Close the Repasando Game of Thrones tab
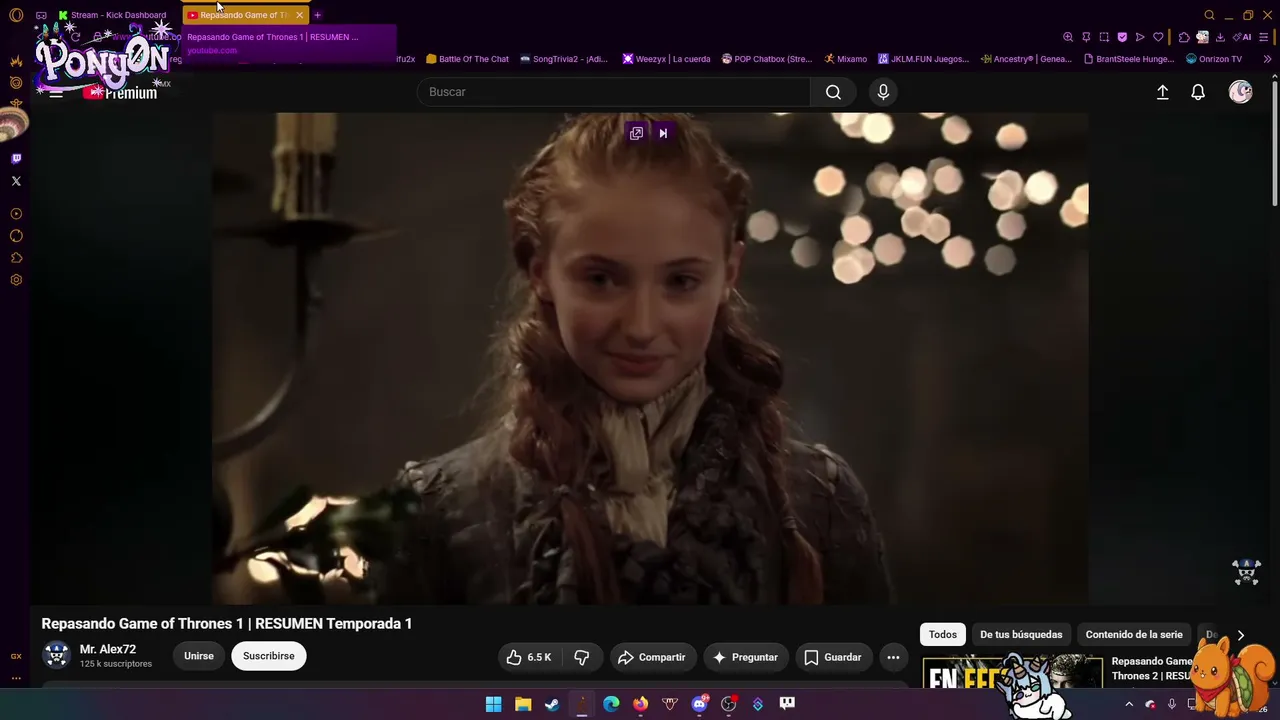The width and height of the screenshot is (1280, 720). (x=299, y=15)
